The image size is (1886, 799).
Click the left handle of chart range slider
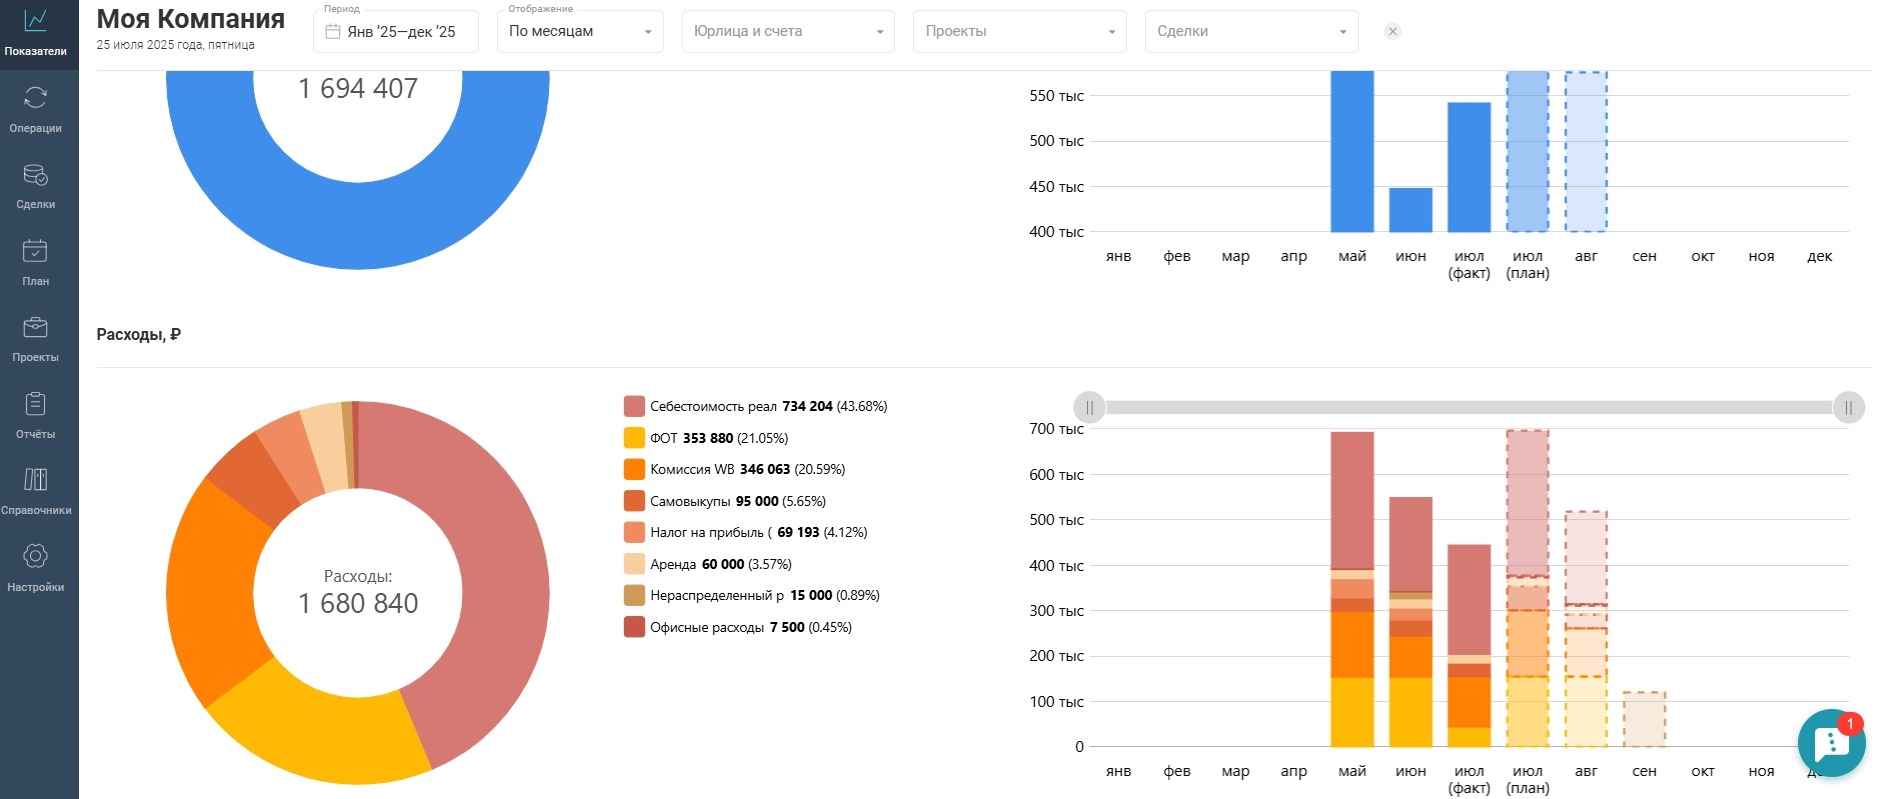click(1089, 408)
